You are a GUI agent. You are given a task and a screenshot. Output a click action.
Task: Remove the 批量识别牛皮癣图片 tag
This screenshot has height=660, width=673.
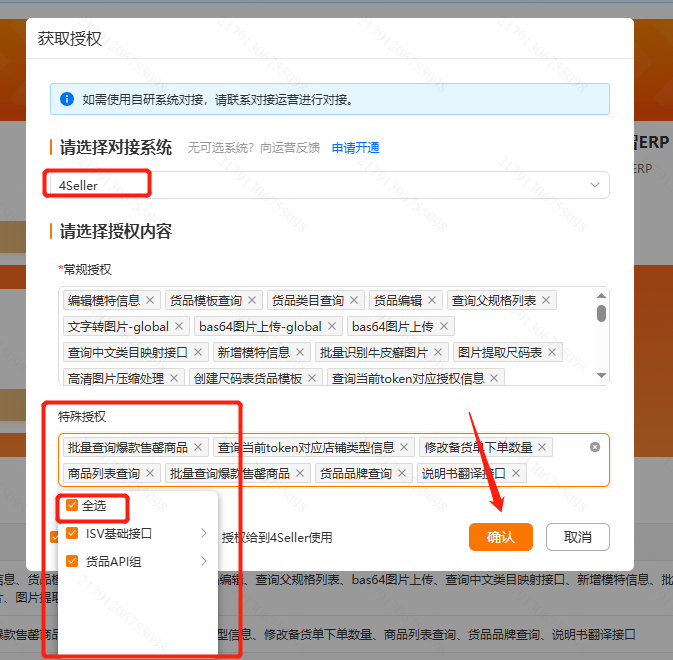(x=438, y=352)
